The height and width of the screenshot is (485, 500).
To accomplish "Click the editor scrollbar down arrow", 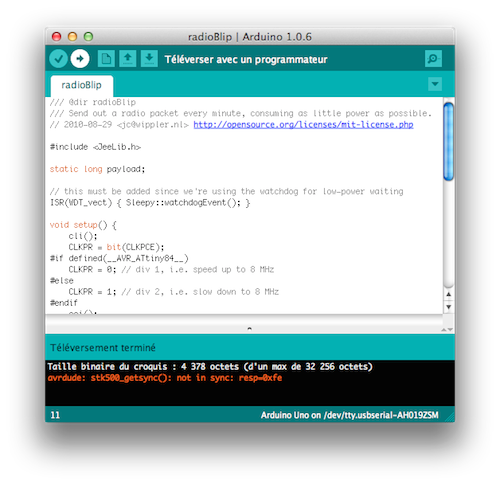I will click(449, 307).
